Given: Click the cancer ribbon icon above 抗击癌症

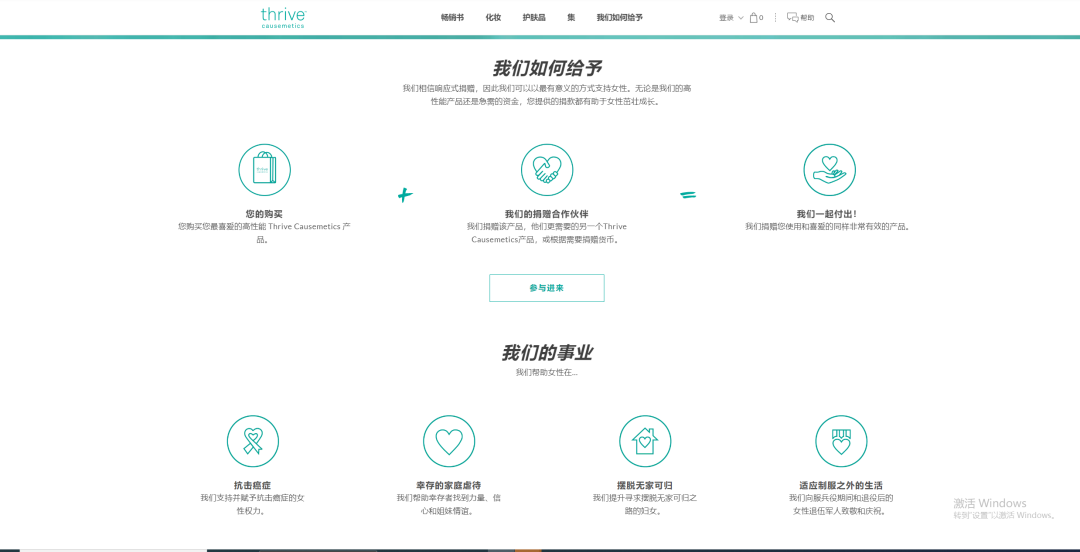Looking at the screenshot, I should (x=253, y=441).
